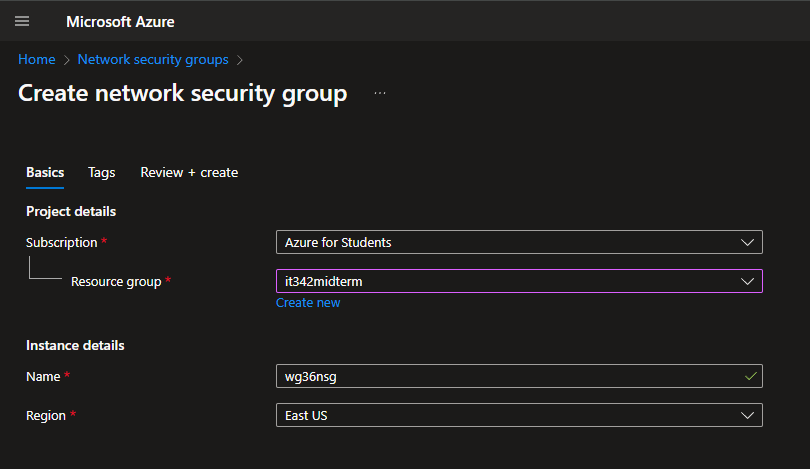Click the Create network security group heading

(x=183, y=94)
